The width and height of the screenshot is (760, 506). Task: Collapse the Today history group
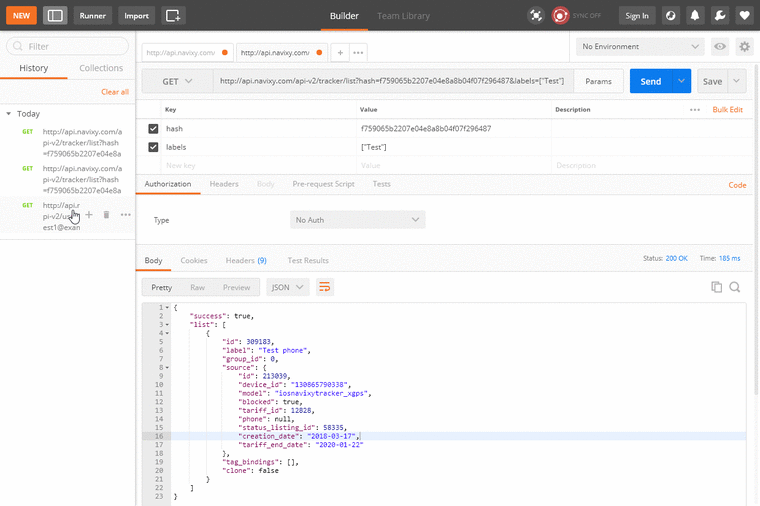pos(8,113)
